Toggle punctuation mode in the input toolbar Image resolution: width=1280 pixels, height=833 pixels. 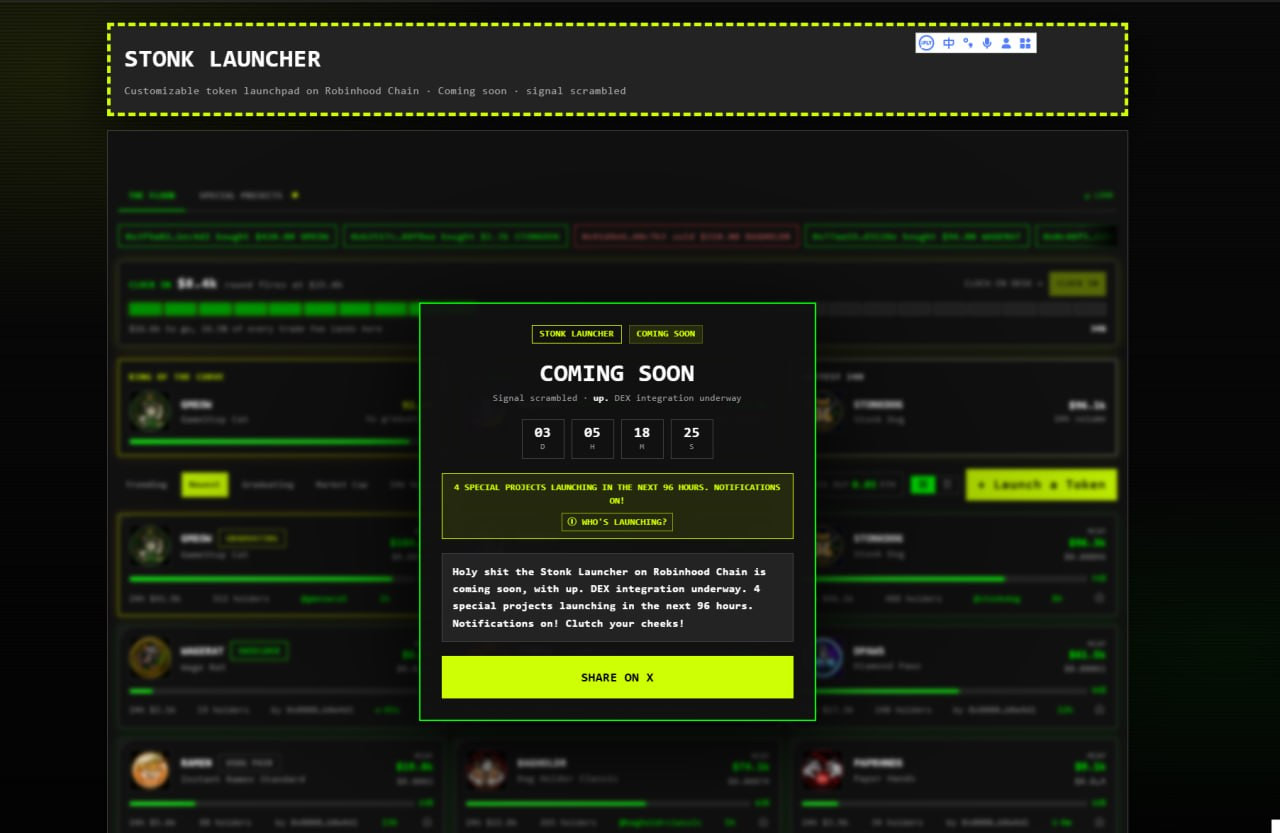[x=968, y=43]
